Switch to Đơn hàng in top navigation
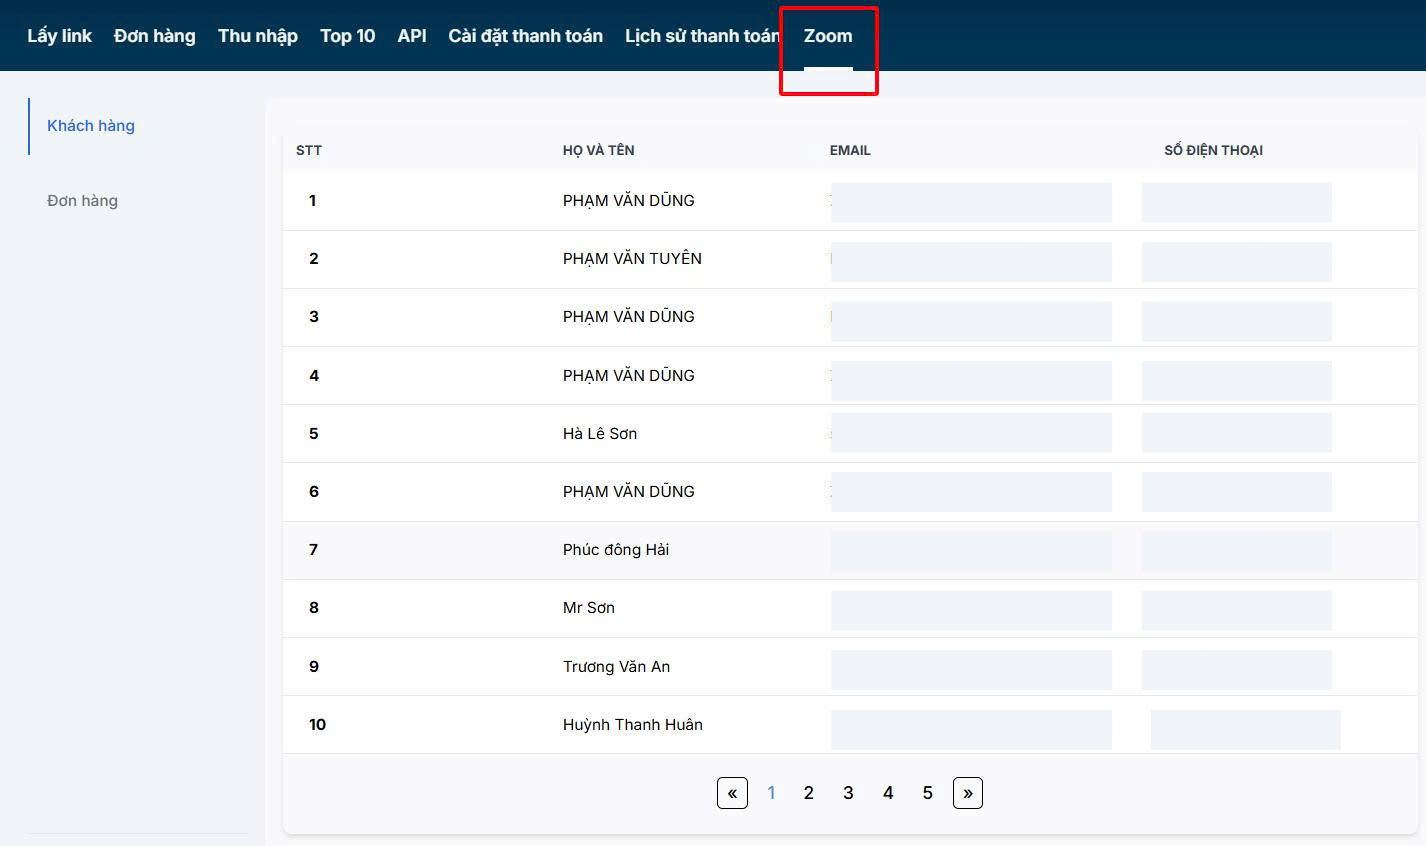The image size is (1426, 846). (154, 36)
